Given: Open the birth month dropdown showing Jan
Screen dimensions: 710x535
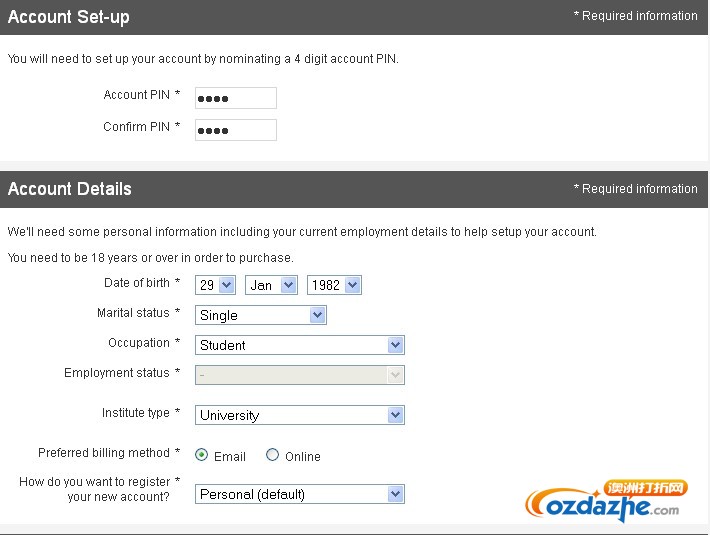Looking at the screenshot, I should [271, 285].
